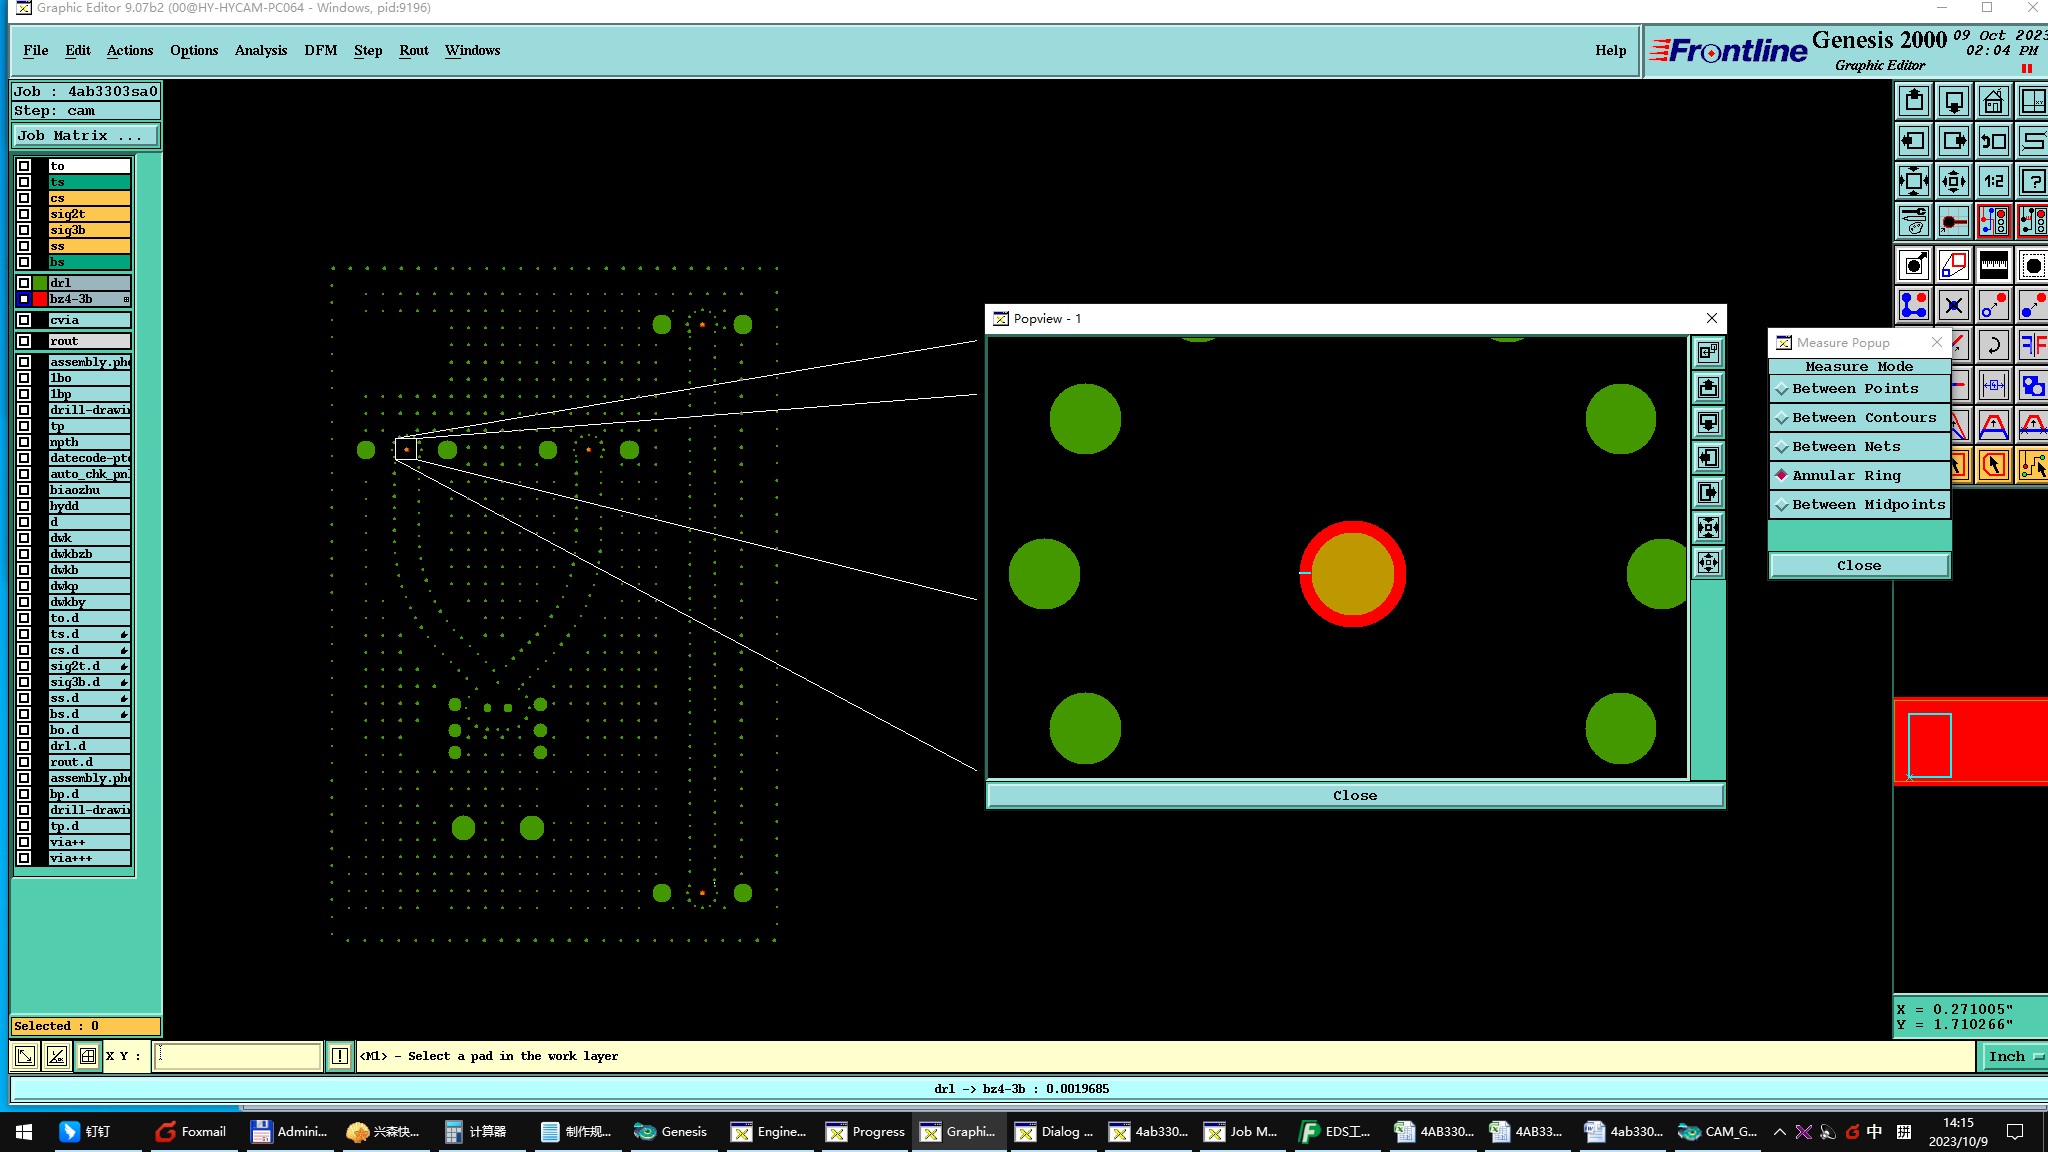The width and height of the screenshot is (2048, 1152).
Task: Click the X Y coordinate input field
Action: (237, 1056)
